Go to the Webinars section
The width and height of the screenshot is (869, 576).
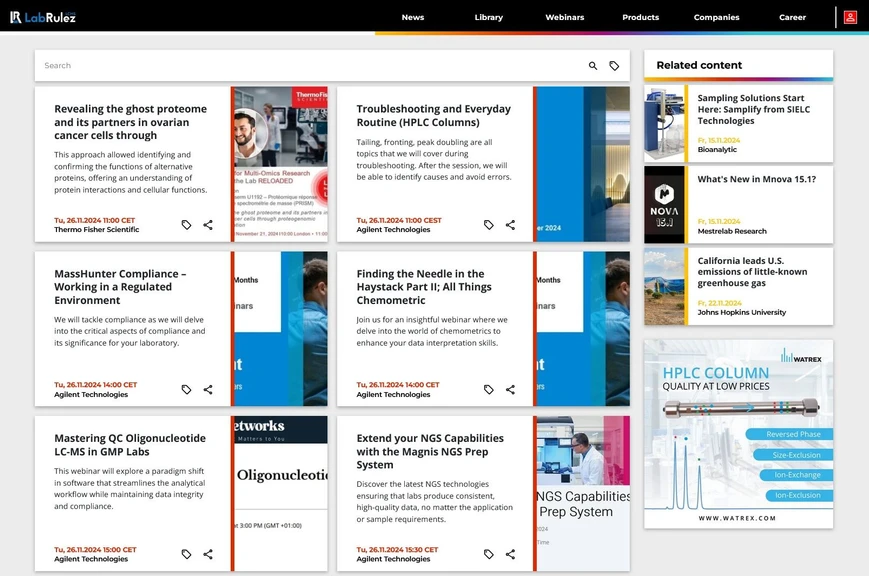(565, 17)
